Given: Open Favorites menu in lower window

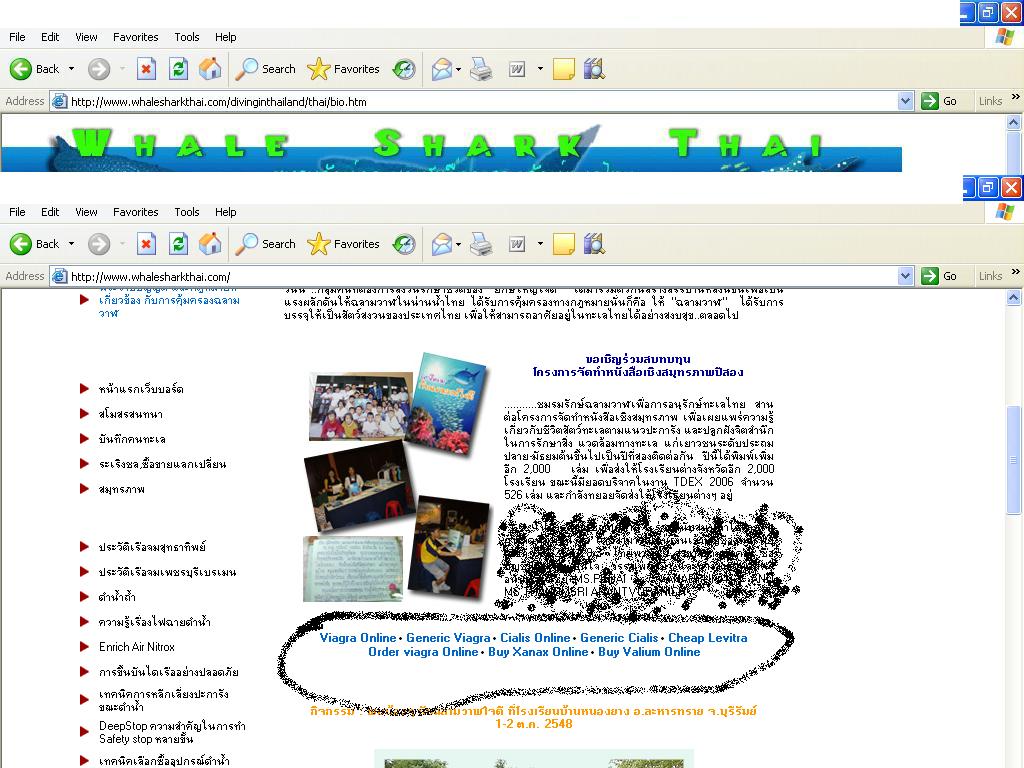Looking at the screenshot, I should (x=136, y=212).
